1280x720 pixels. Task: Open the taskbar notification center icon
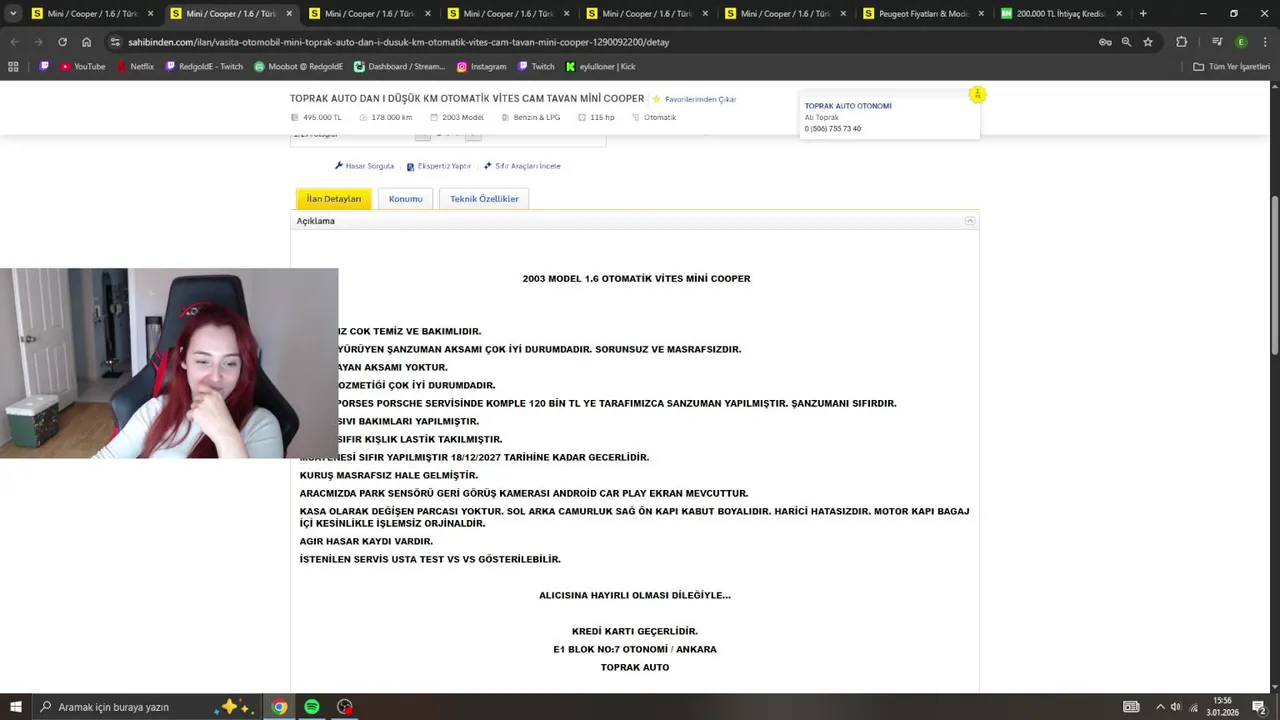tap(1259, 707)
